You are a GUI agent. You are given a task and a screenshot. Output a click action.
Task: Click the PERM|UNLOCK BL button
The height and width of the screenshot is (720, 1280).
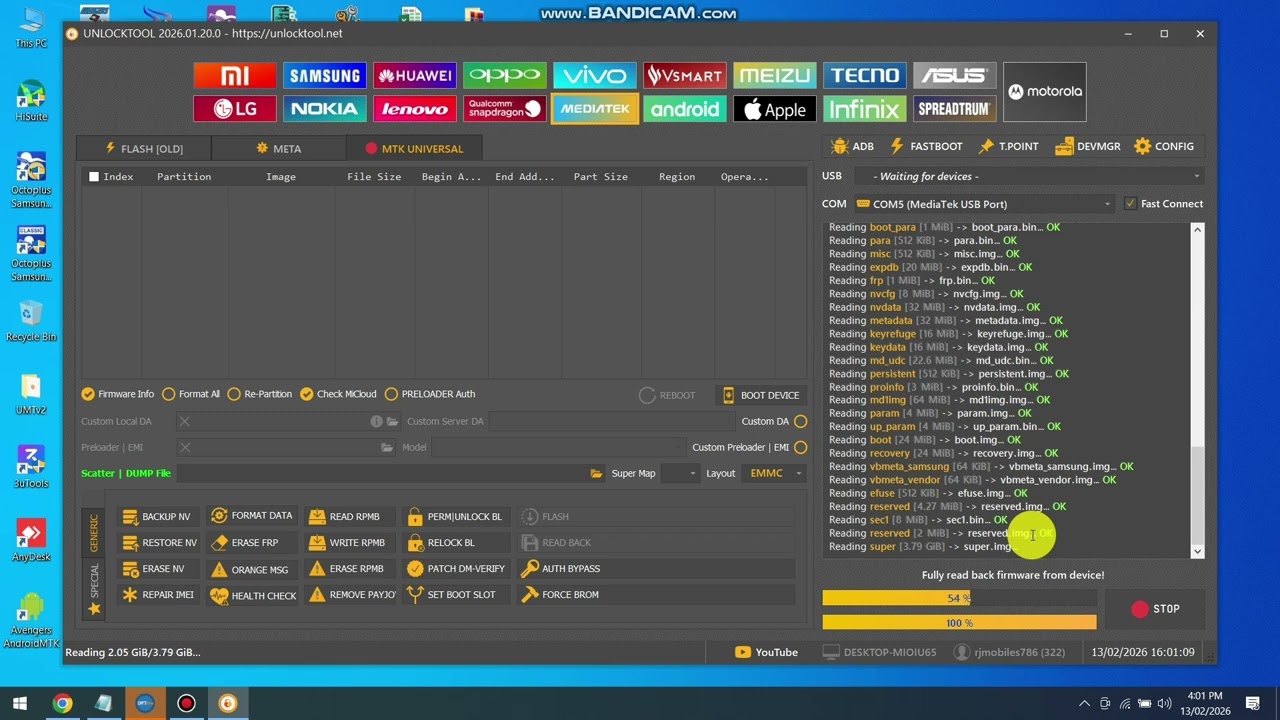coord(454,516)
